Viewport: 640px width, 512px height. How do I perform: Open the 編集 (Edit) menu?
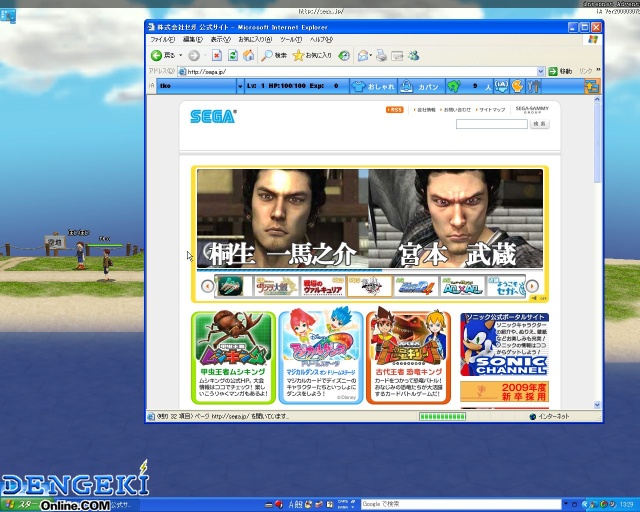[193, 39]
